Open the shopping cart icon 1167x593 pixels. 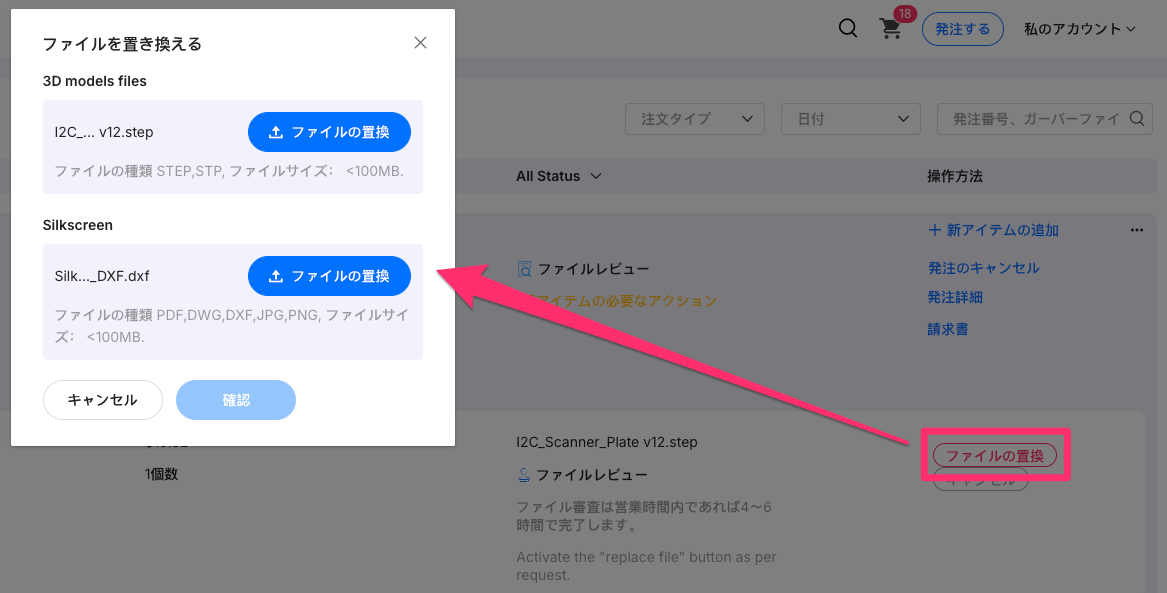pyautogui.click(x=890, y=29)
